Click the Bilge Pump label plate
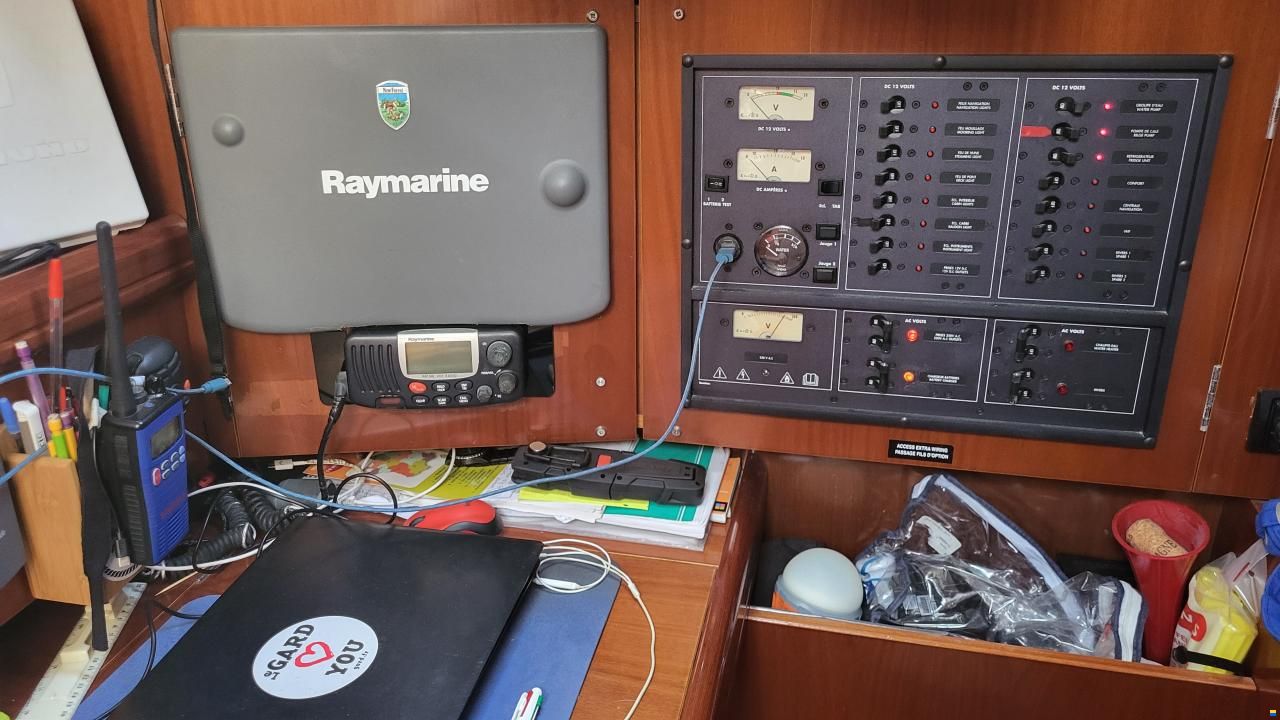1280x720 pixels. [x=1145, y=132]
